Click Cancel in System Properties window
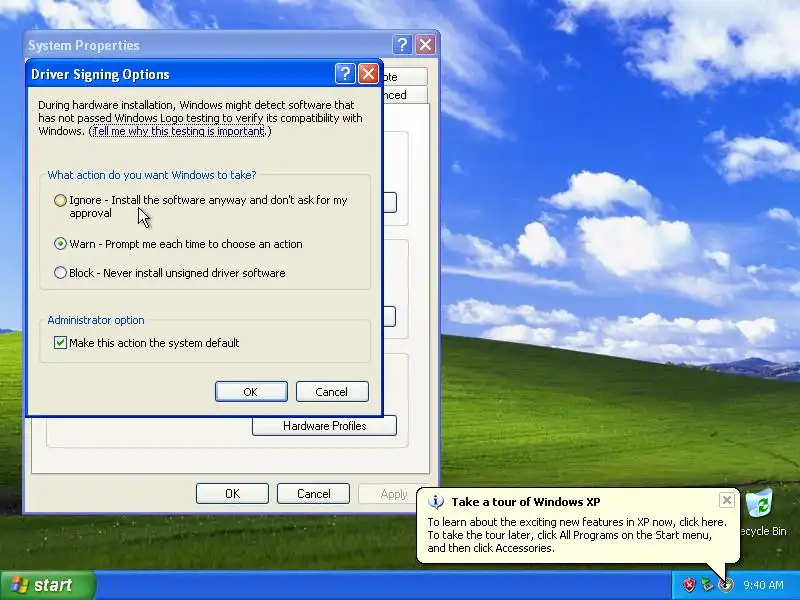The image size is (800, 600). (313, 493)
